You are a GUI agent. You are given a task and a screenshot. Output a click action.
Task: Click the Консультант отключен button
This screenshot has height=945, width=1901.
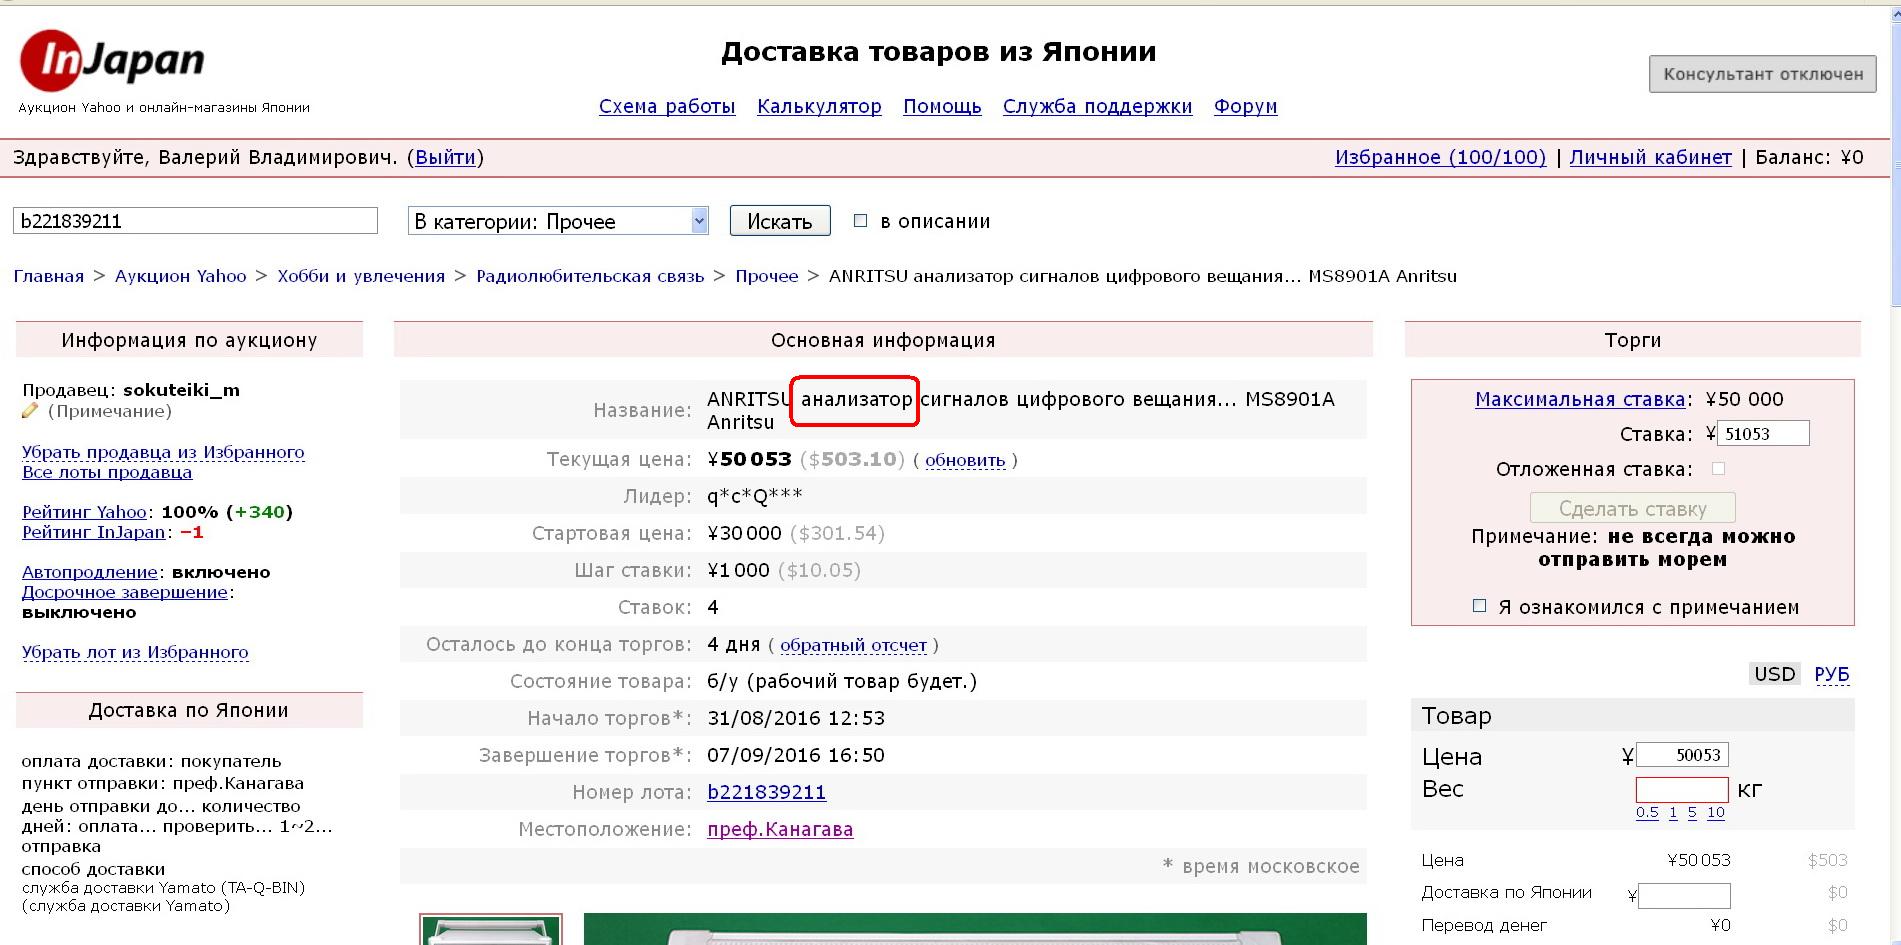point(1763,74)
